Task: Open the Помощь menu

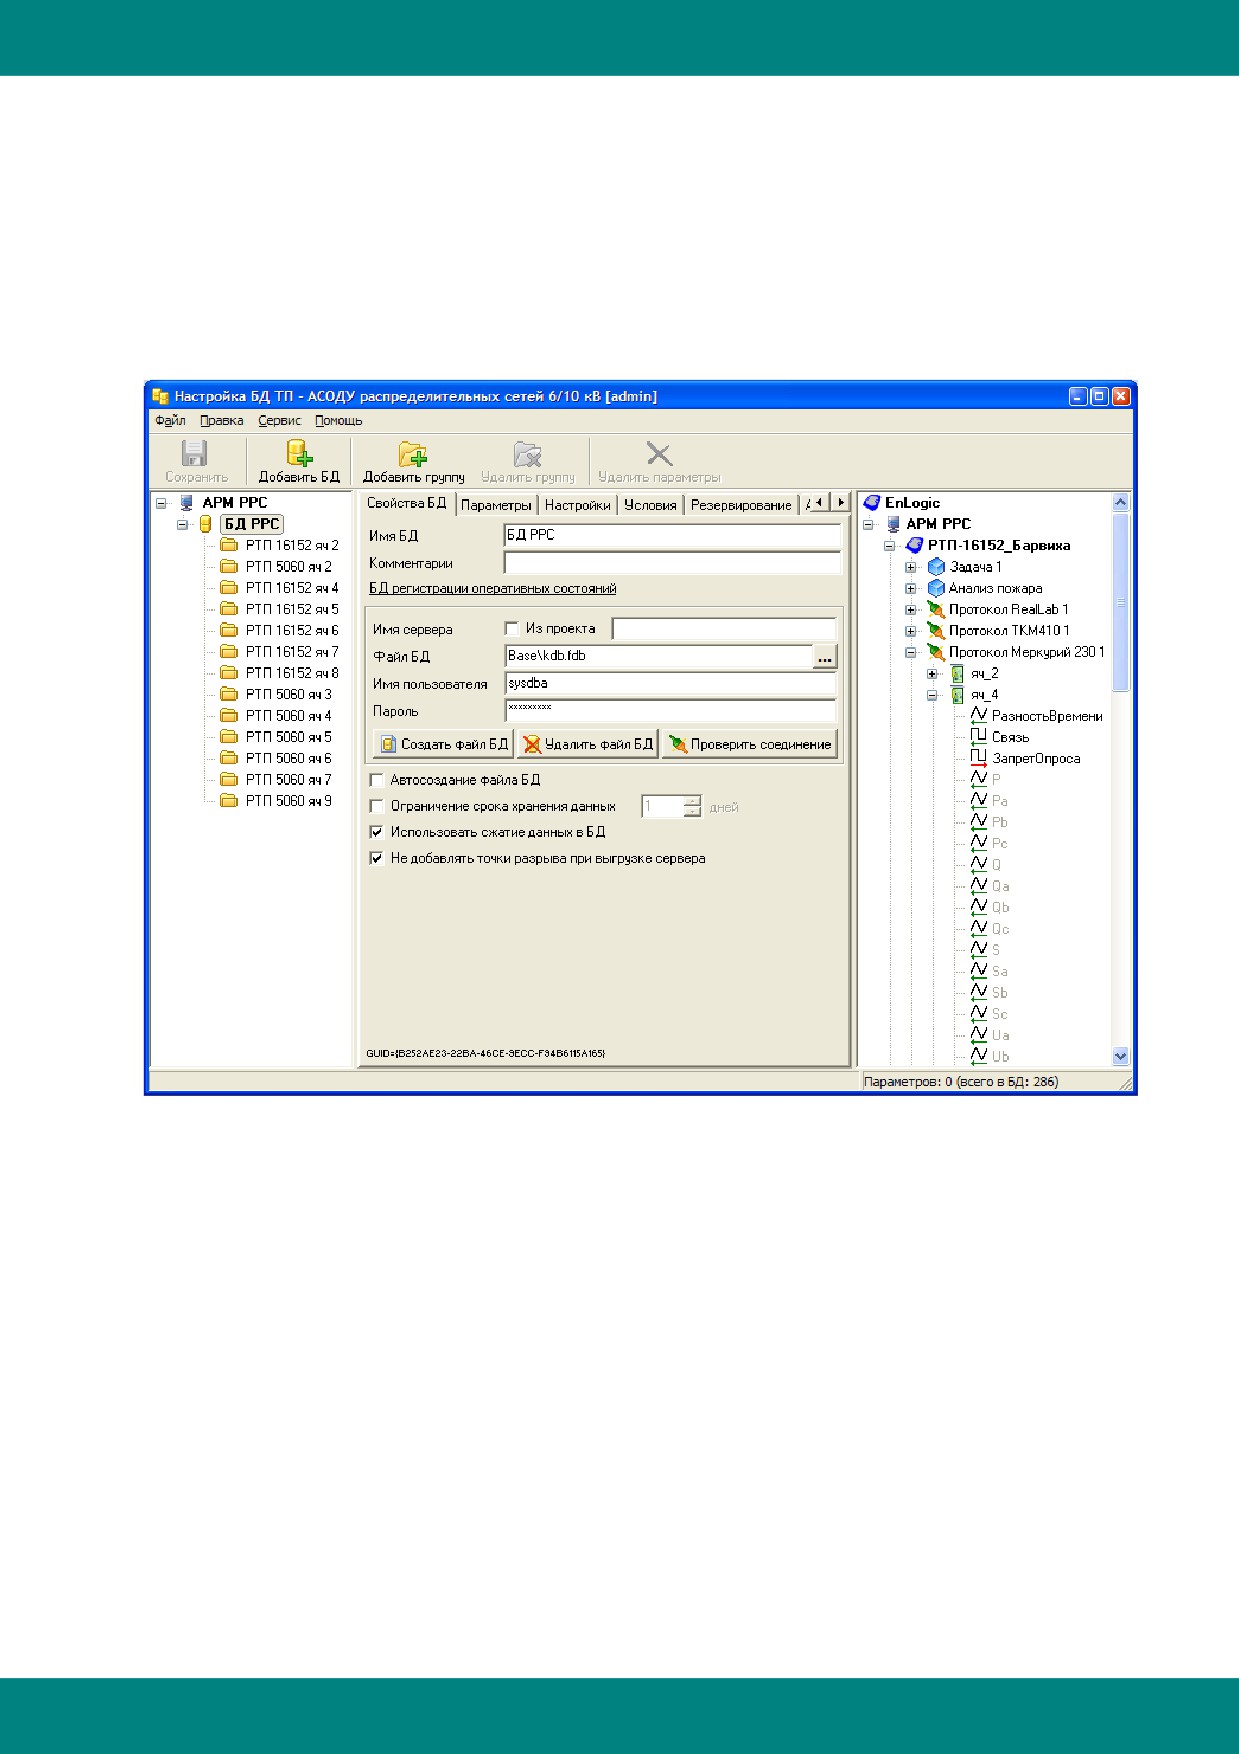Action: (x=339, y=421)
